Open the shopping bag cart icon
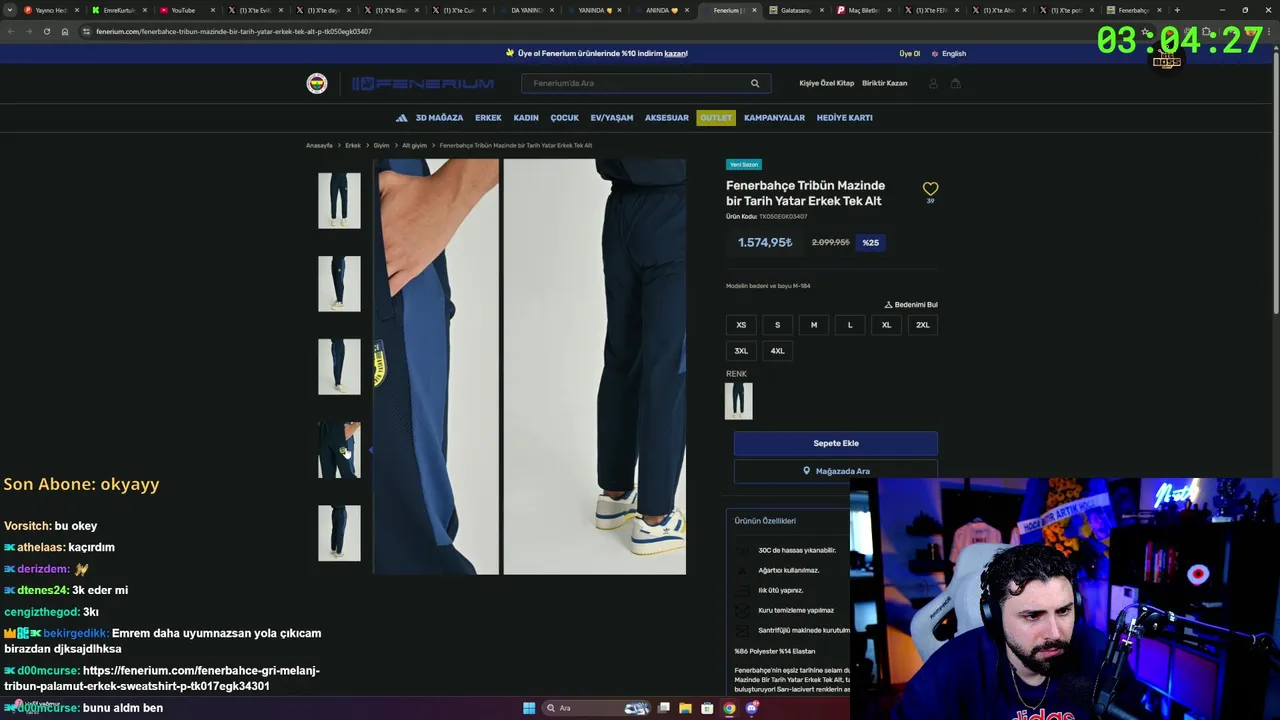The width and height of the screenshot is (1280, 720). coord(955,83)
